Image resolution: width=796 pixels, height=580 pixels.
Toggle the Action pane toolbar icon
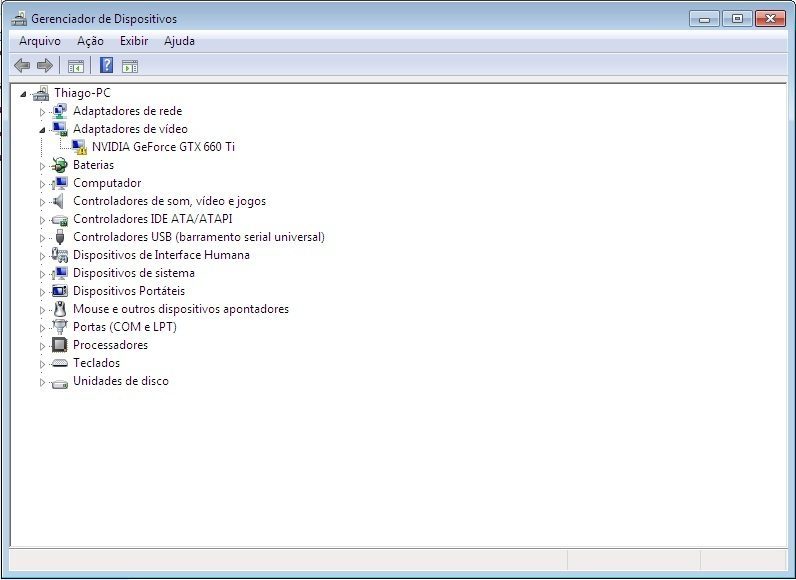(x=129, y=66)
